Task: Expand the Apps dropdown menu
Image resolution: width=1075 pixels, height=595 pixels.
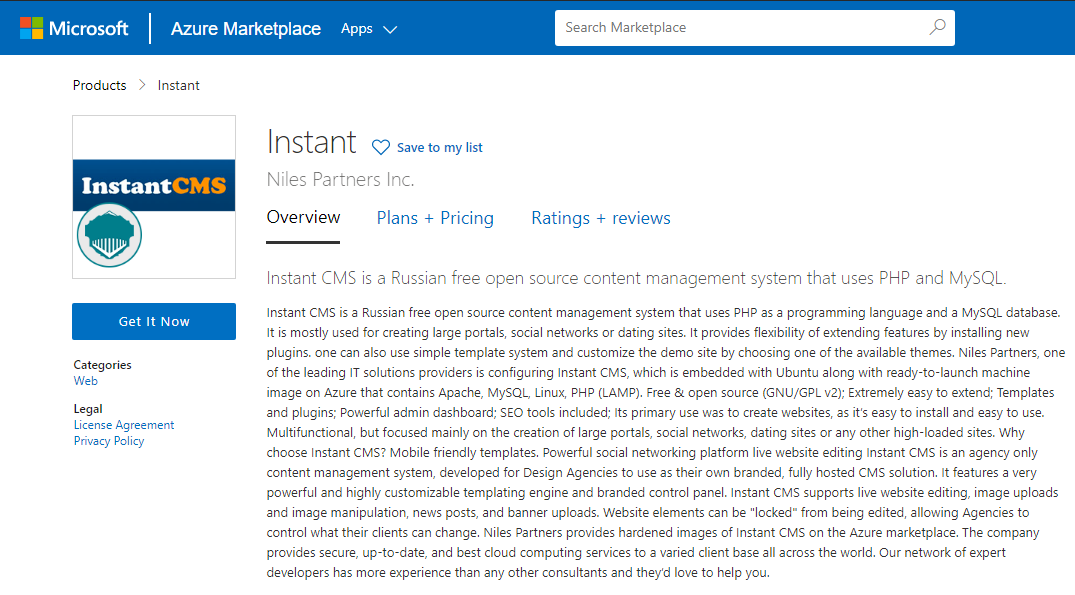Action: click(x=367, y=29)
